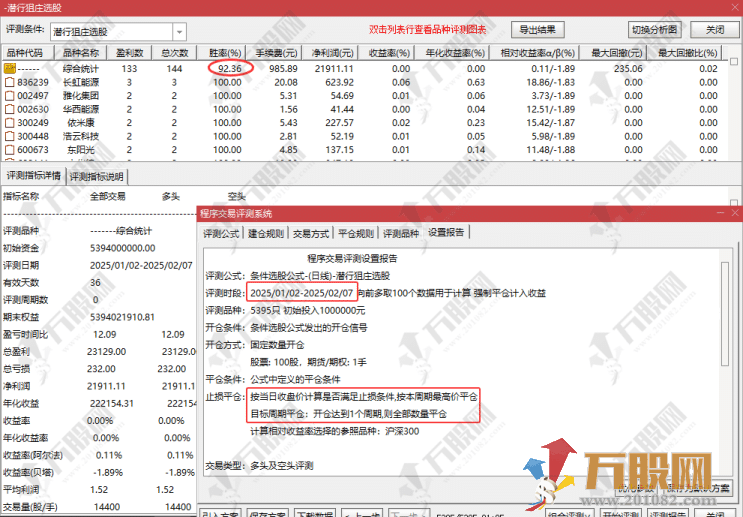Screen dimensions: 743x517
Task: Select the 华西能源 row name
Action: (81, 109)
